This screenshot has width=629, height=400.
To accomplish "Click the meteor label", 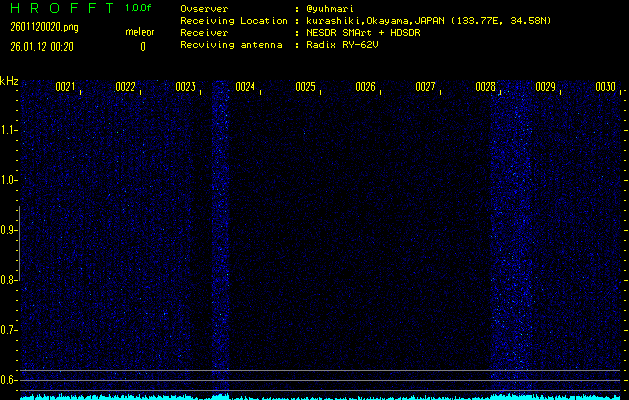I will click(140, 32).
